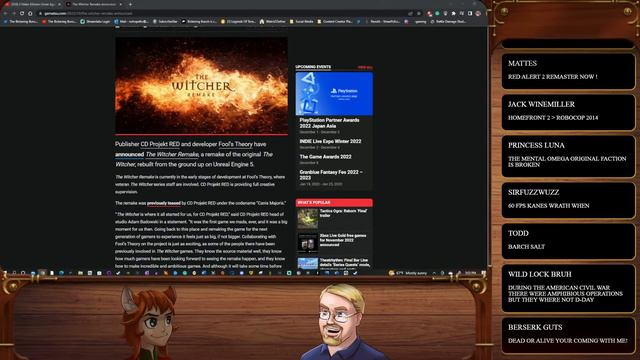Viewport: 640px width, 360px height.
Task: Click the blond man with glasses avatar
Action: pos(342,322)
